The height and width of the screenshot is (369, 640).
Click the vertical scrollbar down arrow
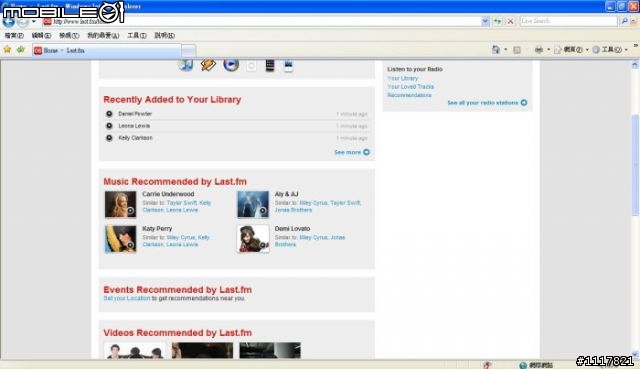tap(635, 354)
